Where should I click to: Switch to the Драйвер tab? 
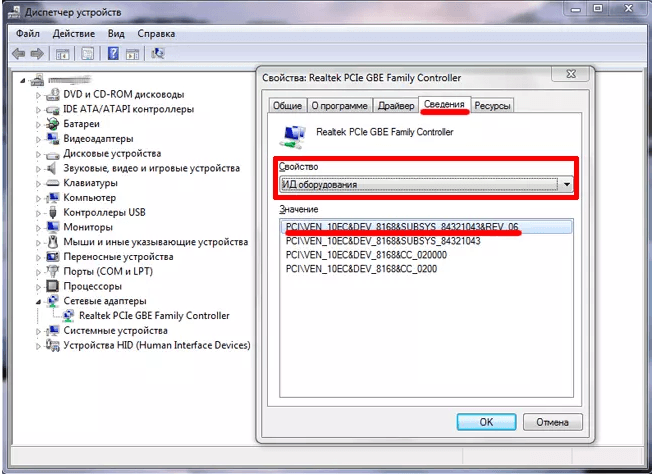point(396,106)
